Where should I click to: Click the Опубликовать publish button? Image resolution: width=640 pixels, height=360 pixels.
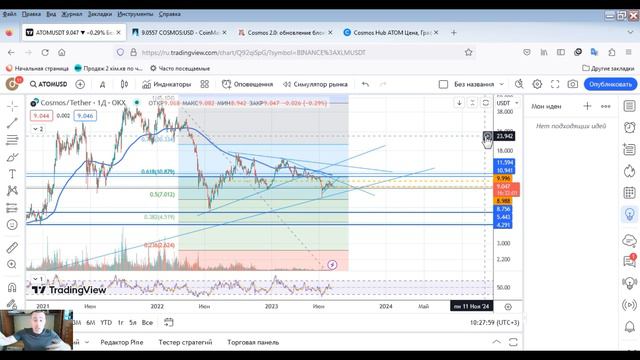[x=610, y=84]
